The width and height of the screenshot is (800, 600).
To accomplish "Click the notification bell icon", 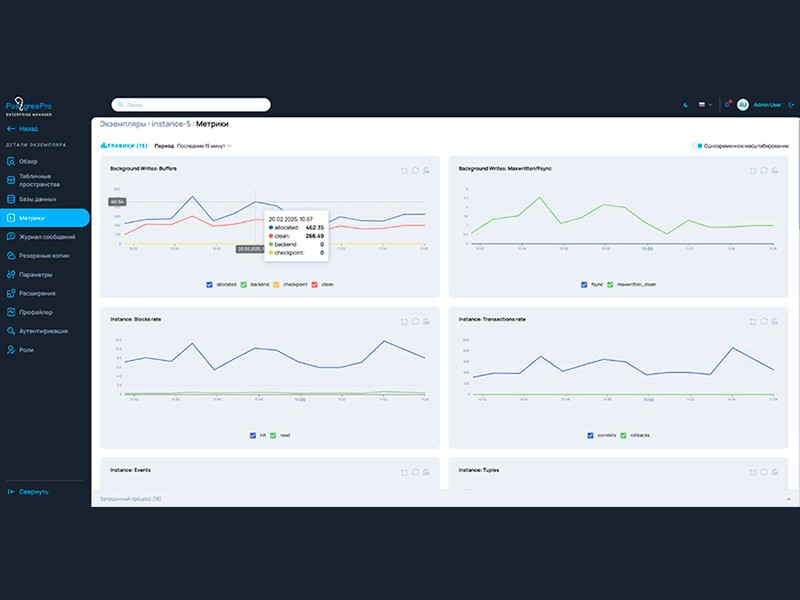I will pyautogui.click(x=728, y=105).
